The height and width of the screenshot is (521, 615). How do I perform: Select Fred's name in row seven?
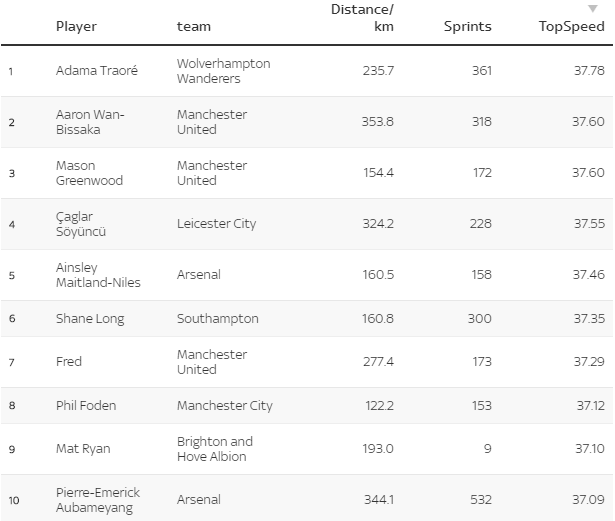[69, 362]
